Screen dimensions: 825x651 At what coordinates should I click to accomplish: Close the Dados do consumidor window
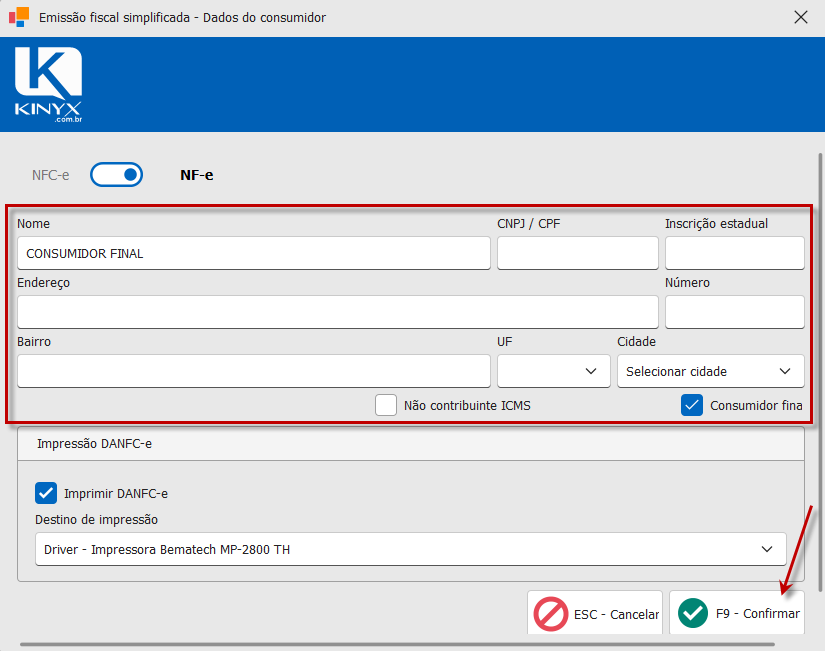click(x=801, y=17)
